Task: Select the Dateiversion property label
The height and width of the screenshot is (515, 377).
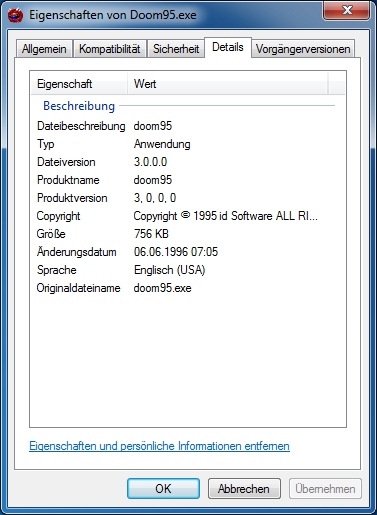Action: [66, 162]
